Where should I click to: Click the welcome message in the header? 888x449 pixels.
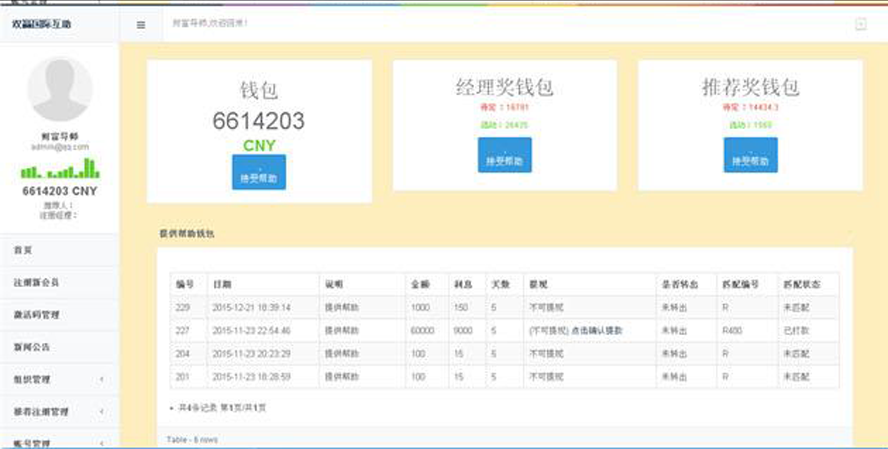tap(210, 23)
